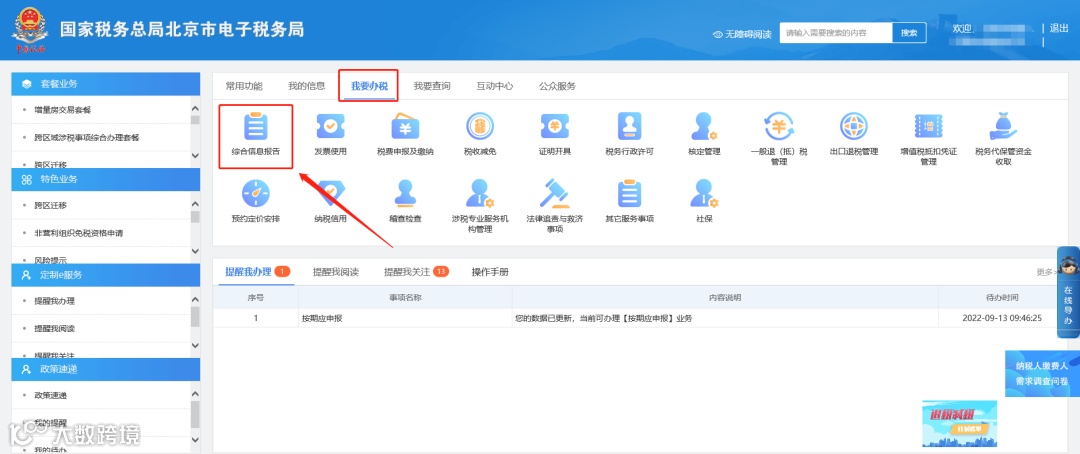Open 出口退税管理 icon
The width and height of the screenshot is (1080, 454).
coord(853,126)
